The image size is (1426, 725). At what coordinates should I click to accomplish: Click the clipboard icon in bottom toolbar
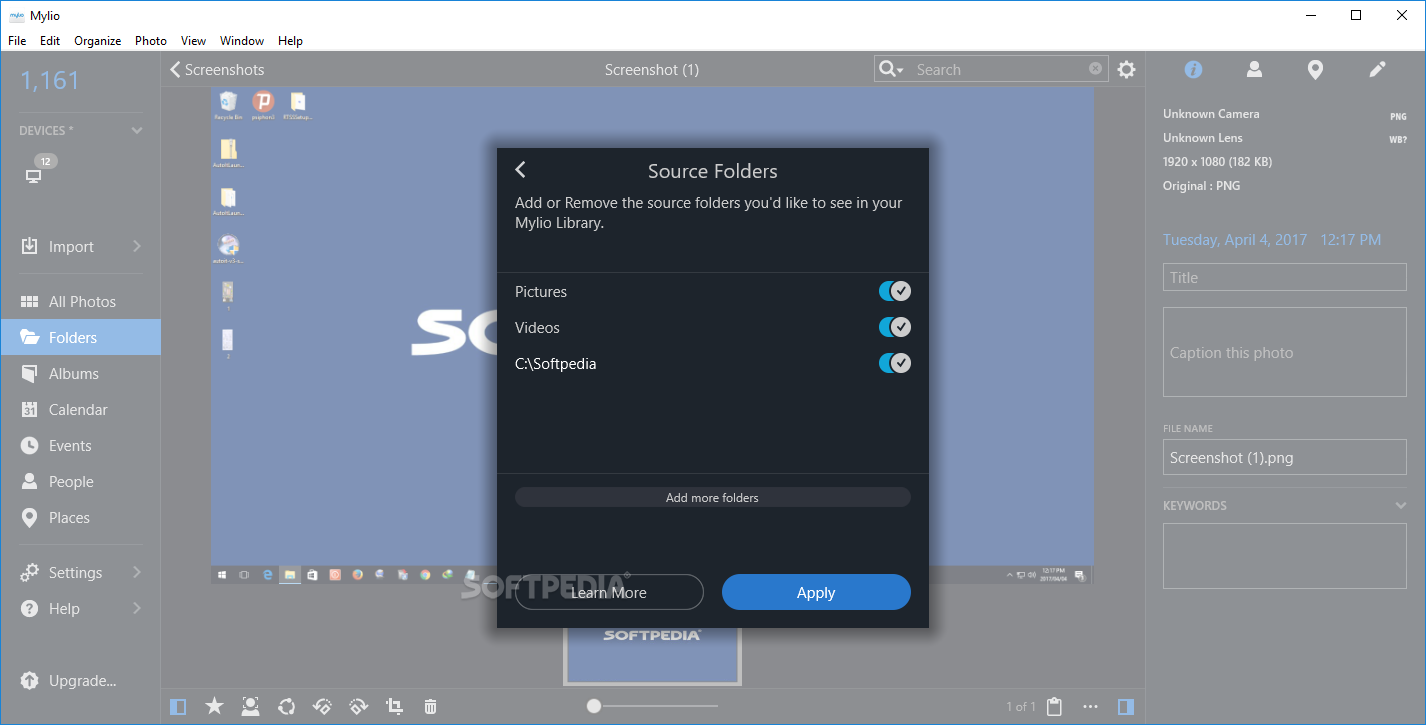pos(1054,707)
